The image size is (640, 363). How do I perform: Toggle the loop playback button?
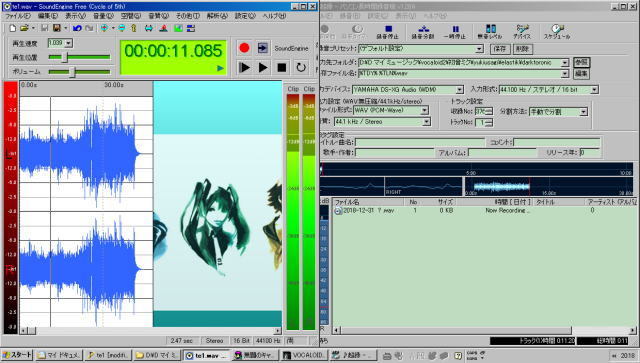[x=301, y=67]
